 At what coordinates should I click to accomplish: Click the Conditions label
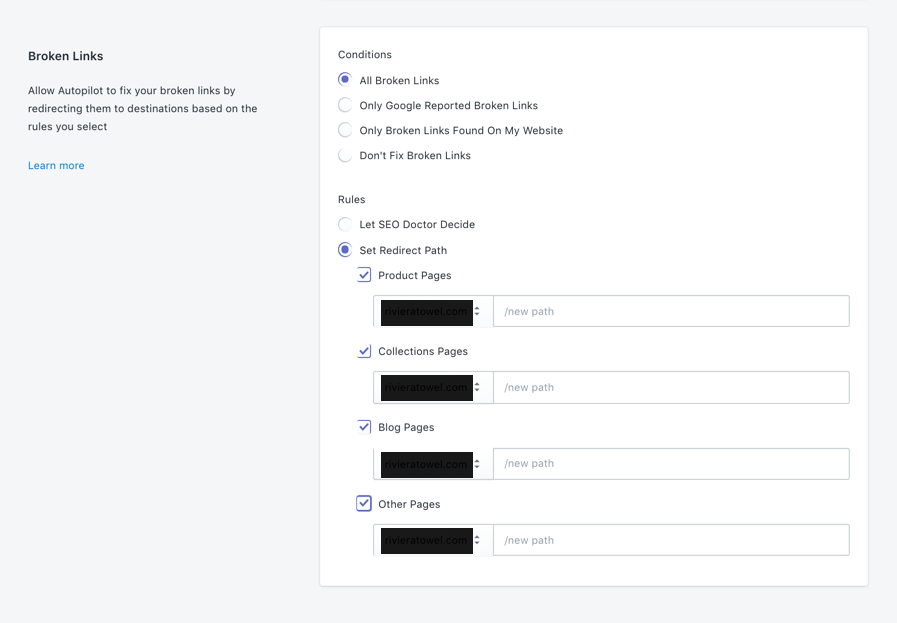point(365,54)
